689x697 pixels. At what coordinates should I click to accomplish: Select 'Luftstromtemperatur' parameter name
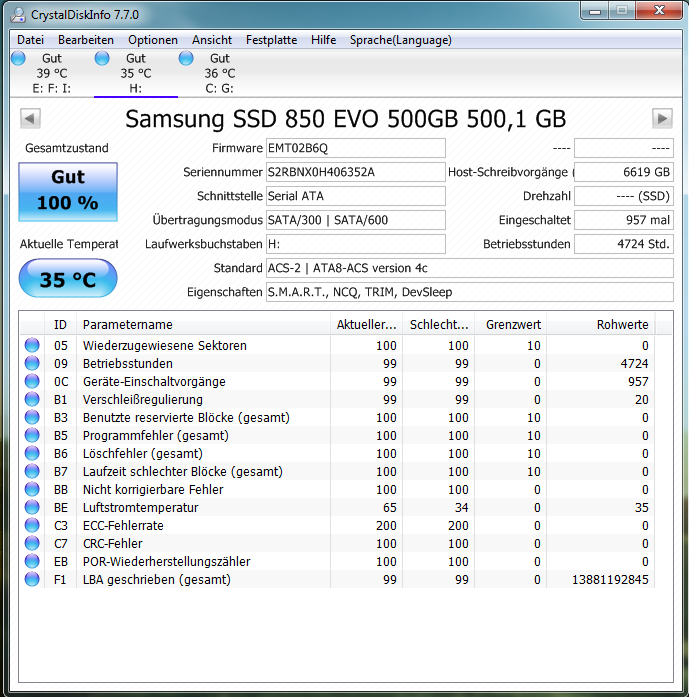coord(140,508)
